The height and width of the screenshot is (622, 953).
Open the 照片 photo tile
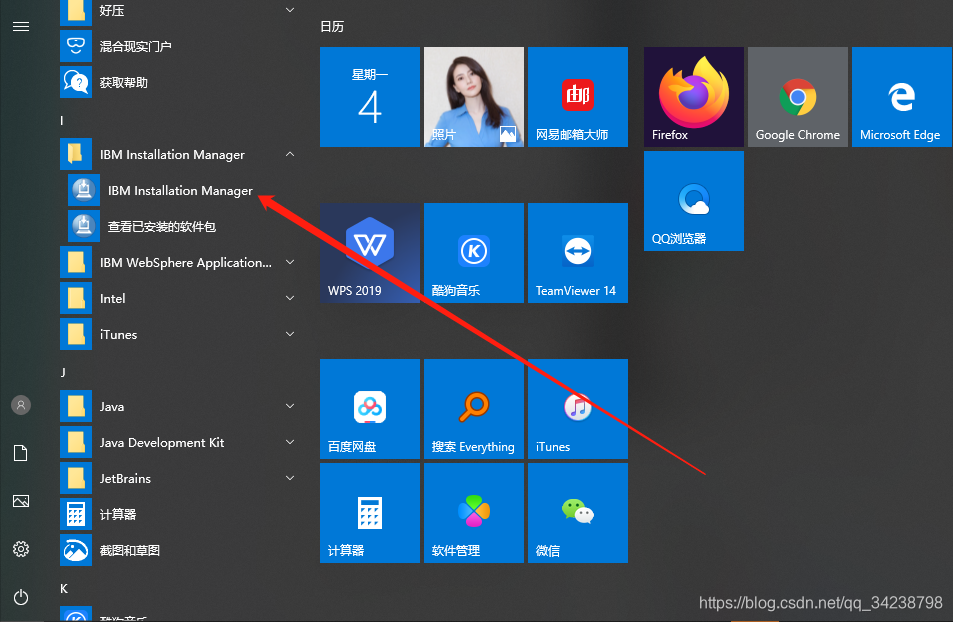(x=473, y=97)
